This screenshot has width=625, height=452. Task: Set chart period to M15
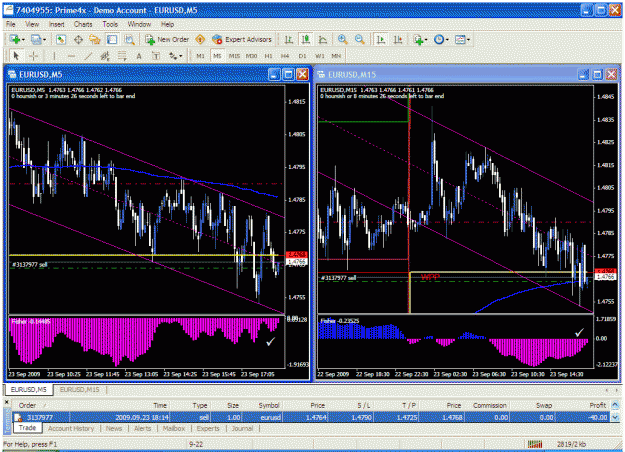[x=234, y=56]
